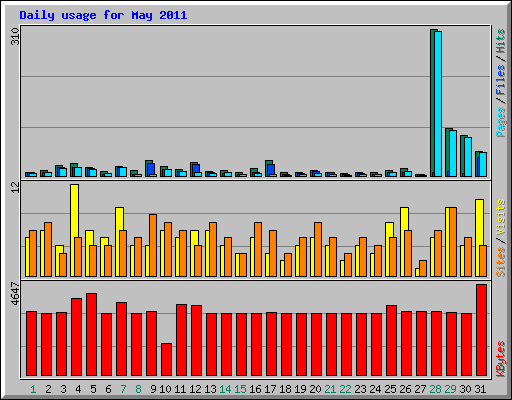
Task: Select the blue files bar for day 9
Action: click(151, 169)
